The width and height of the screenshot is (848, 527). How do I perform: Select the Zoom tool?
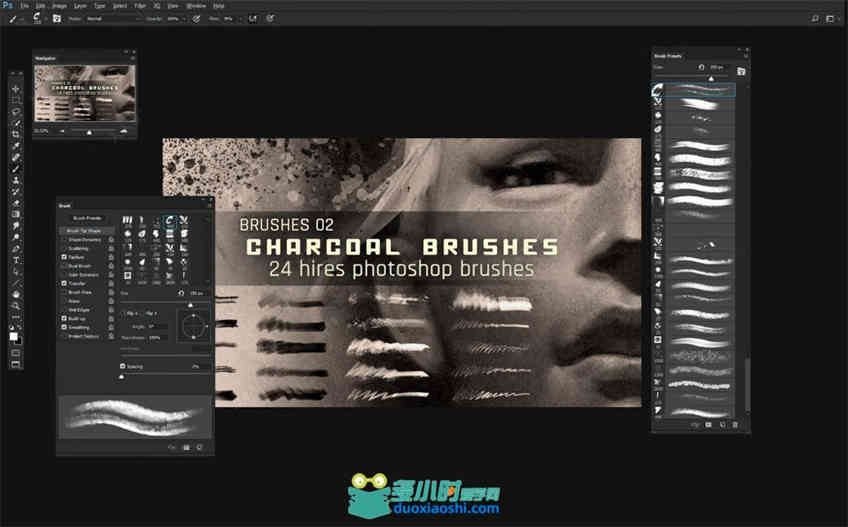(16, 306)
